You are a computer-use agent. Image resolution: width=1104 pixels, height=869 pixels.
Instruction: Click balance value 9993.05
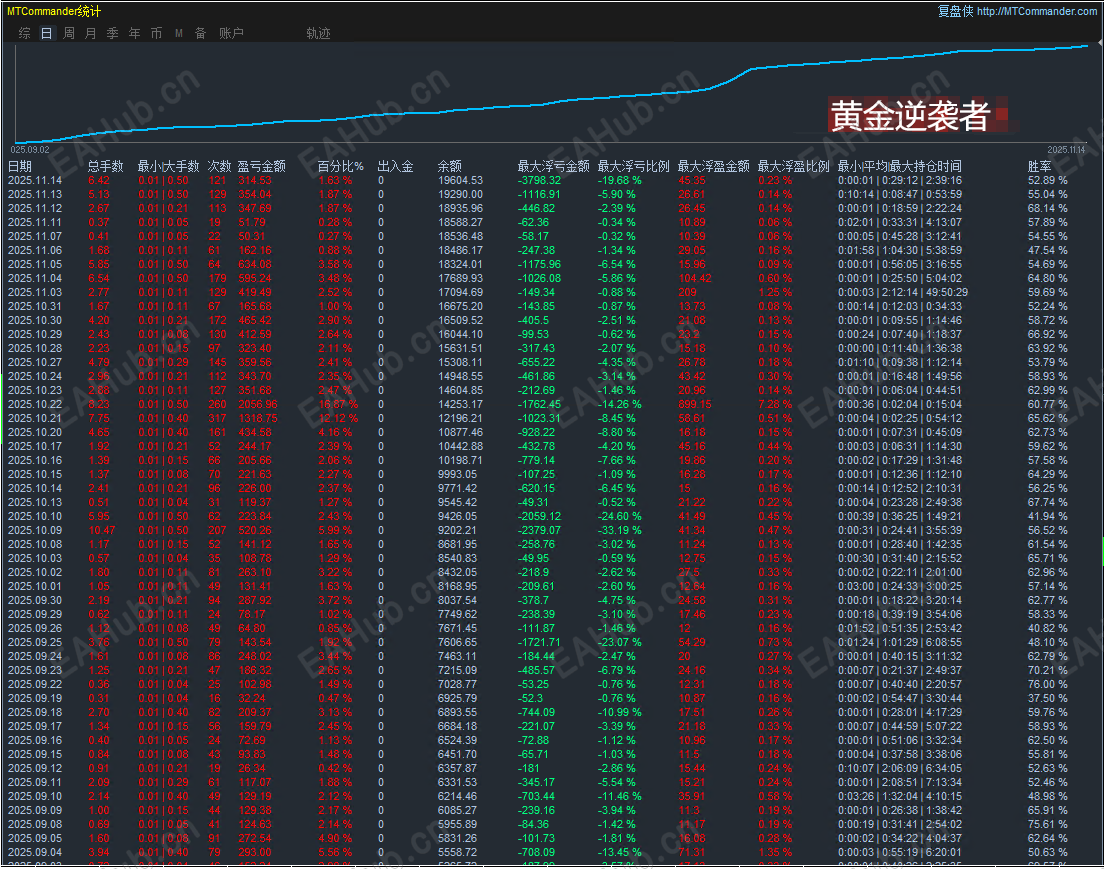[458, 475]
